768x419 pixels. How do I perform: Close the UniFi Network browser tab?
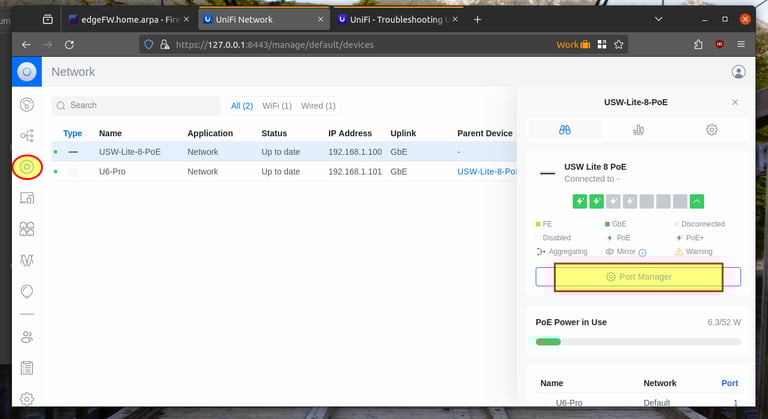coord(320,20)
